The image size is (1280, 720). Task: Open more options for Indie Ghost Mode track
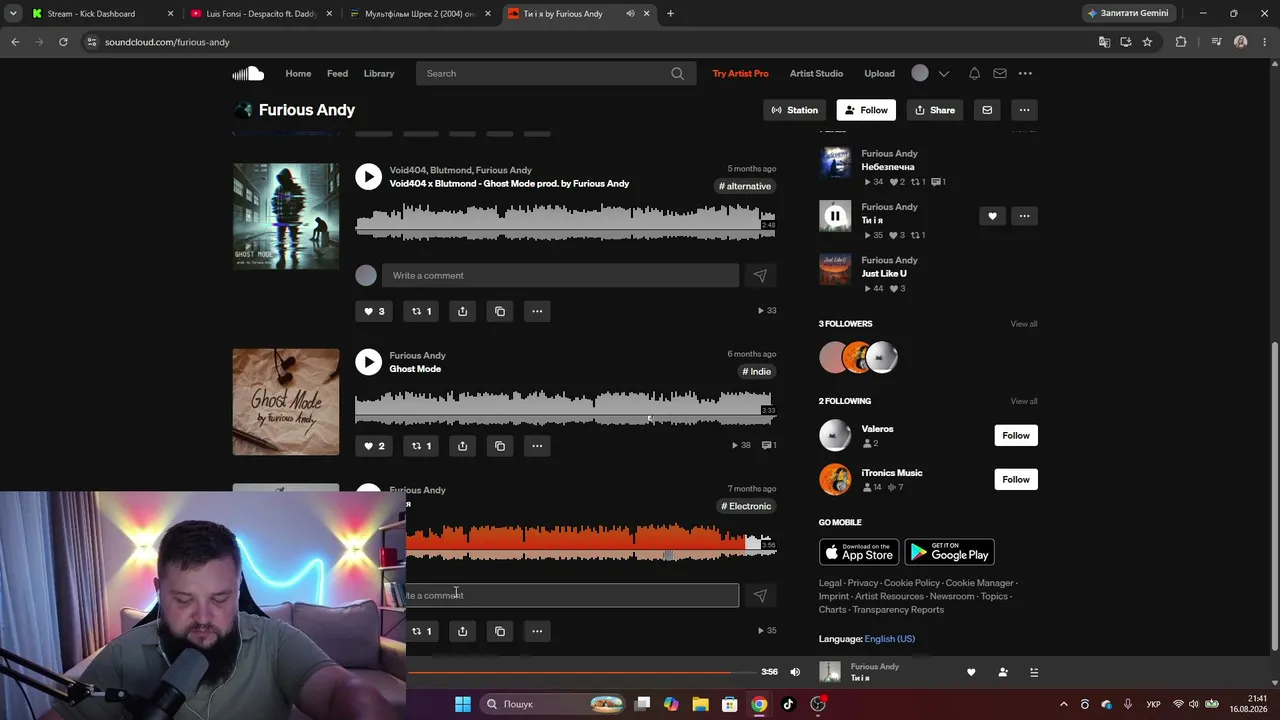[537, 446]
